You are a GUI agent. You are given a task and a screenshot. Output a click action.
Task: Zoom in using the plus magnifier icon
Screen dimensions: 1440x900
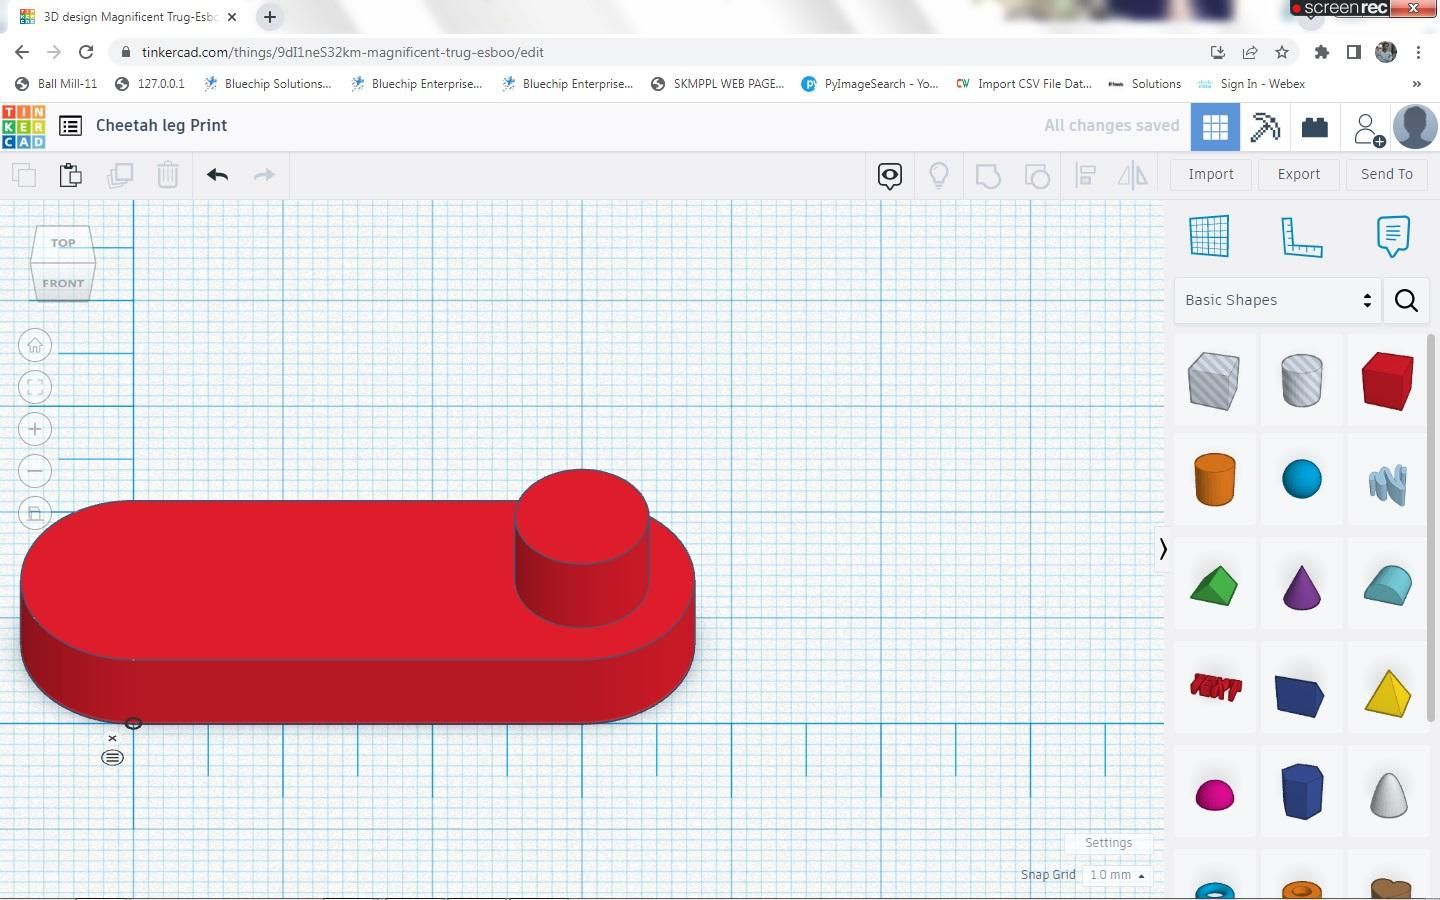tap(34, 428)
